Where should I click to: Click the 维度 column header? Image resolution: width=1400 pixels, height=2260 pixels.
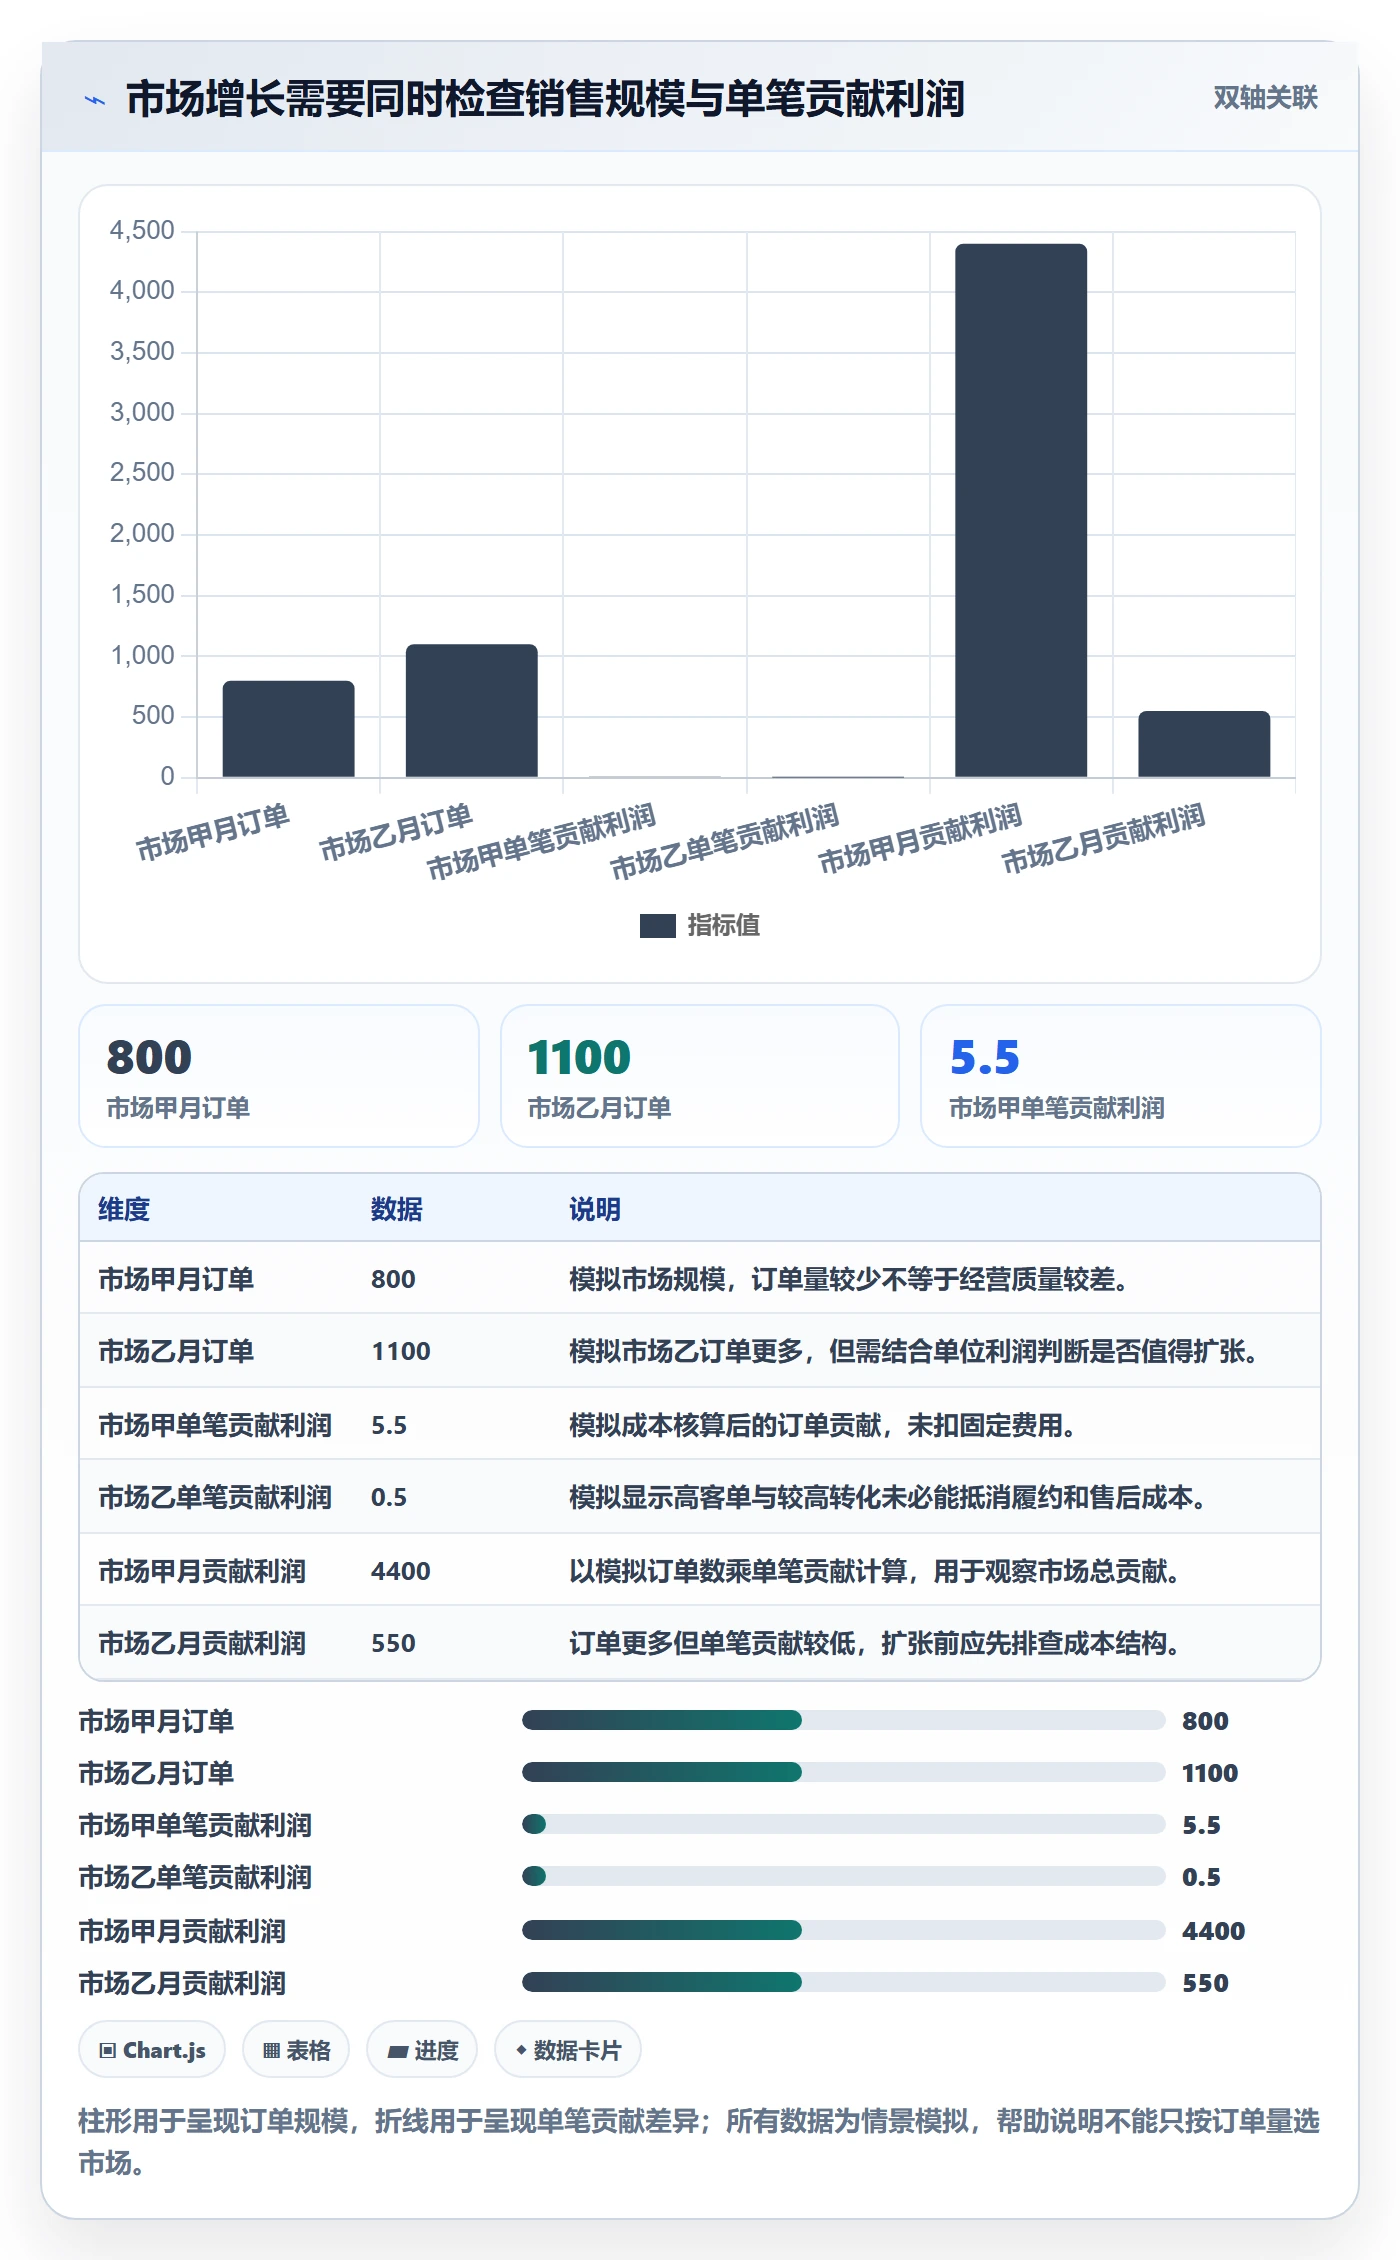click(x=124, y=1209)
